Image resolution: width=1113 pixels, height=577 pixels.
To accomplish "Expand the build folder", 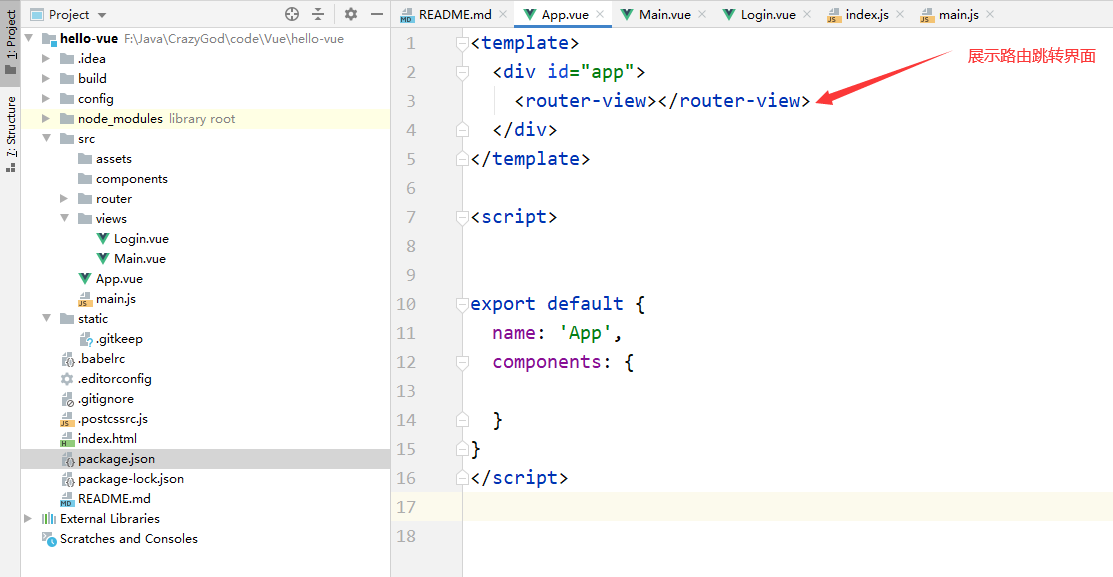I will point(46,78).
